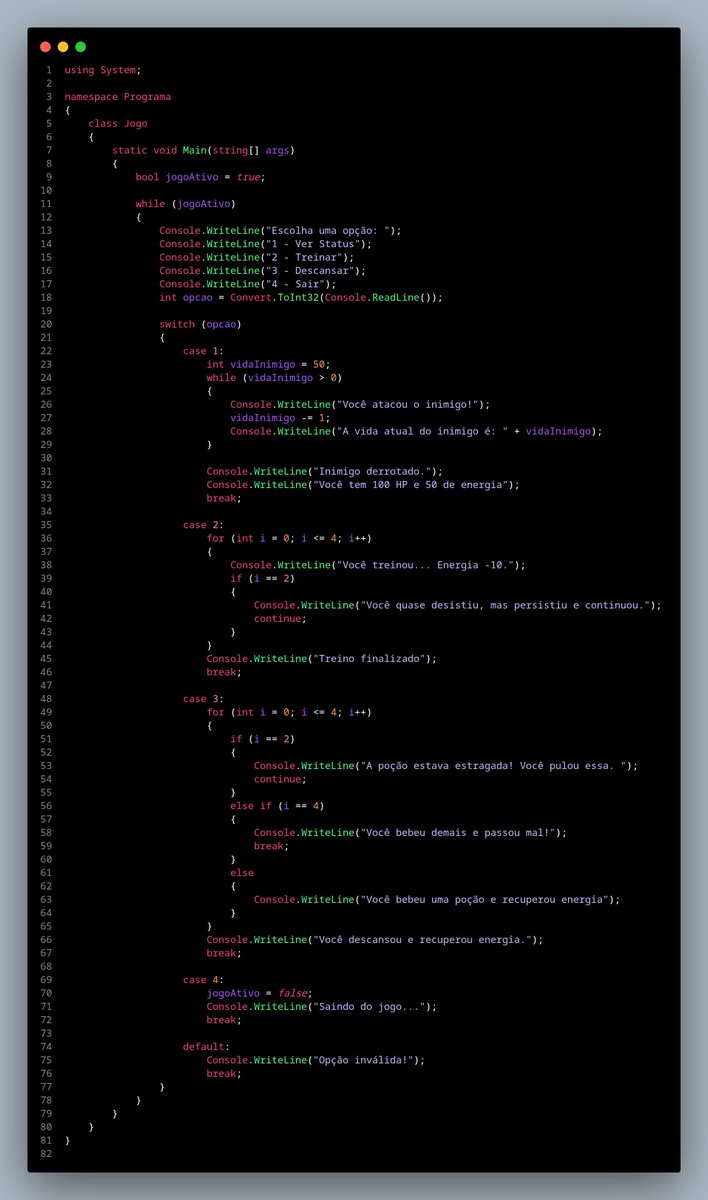Click the 'else if (i == 4)' condition
Image resolution: width=708 pixels, height=1200 pixels.
pyautogui.click(x=277, y=805)
